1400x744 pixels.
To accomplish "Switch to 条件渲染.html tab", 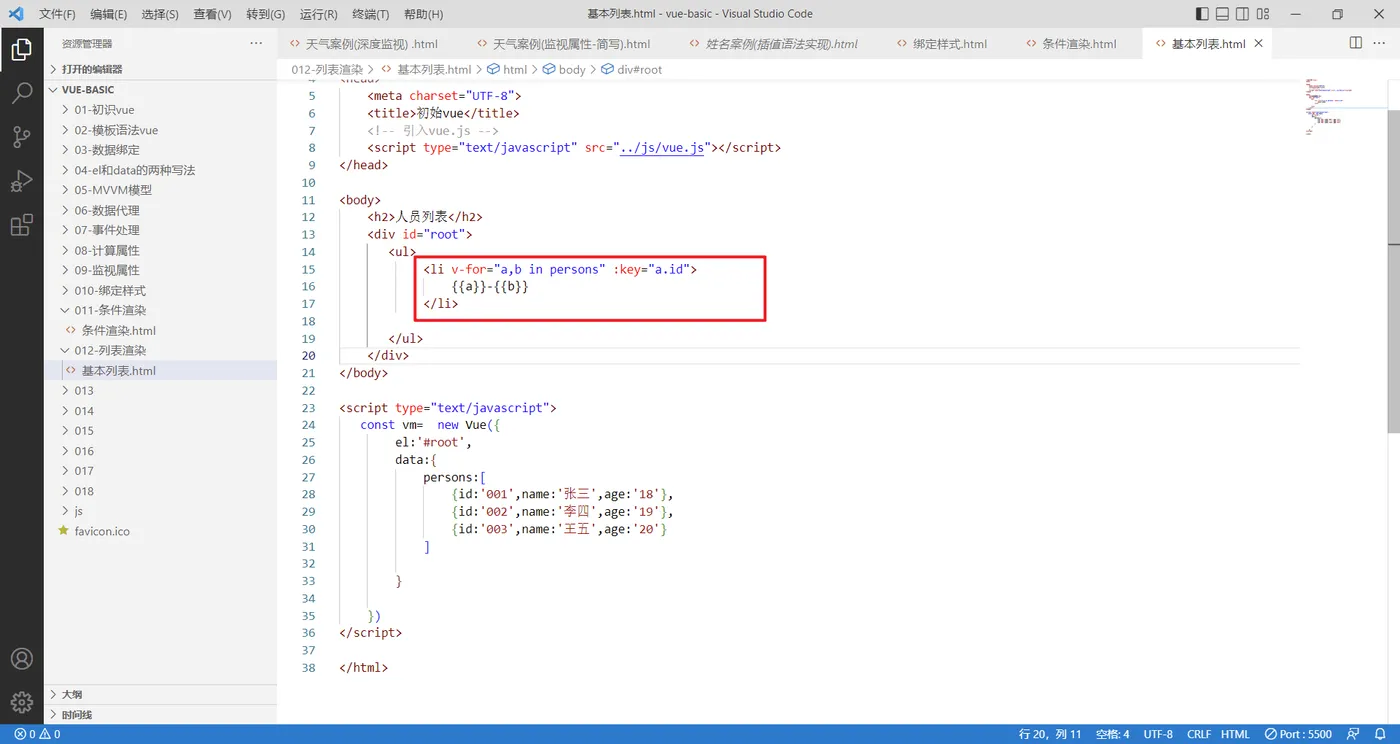I will (1078, 44).
